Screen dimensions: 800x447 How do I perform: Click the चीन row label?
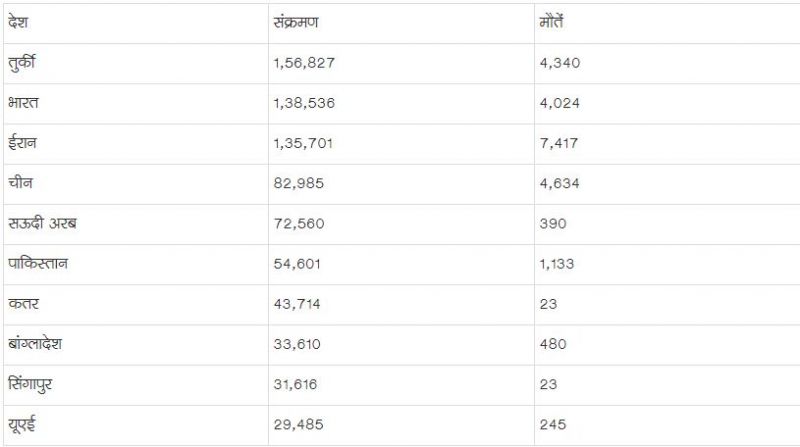coord(20,183)
